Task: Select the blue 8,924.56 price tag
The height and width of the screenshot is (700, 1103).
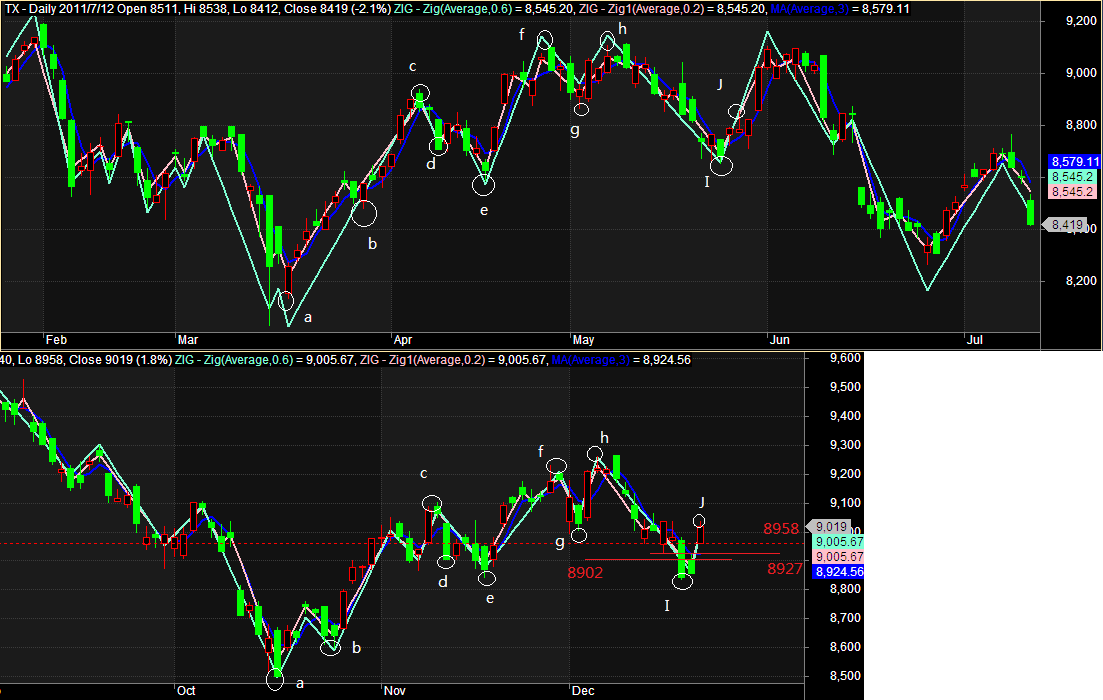Action: point(839,572)
